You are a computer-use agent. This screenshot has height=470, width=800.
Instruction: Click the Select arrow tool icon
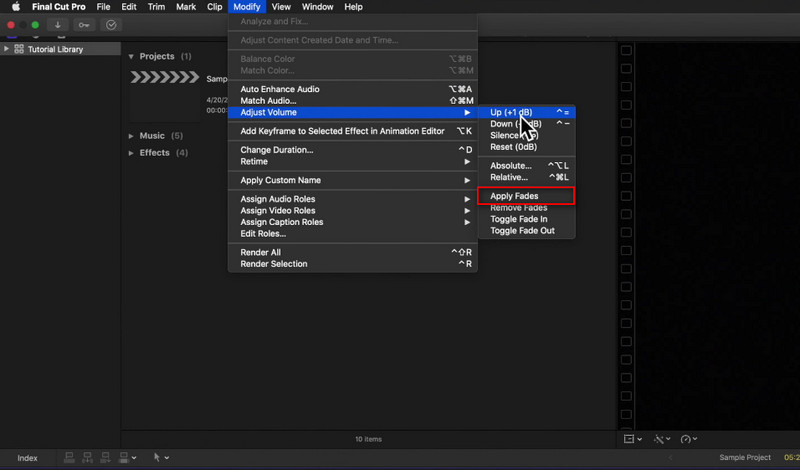(x=157, y=457)
